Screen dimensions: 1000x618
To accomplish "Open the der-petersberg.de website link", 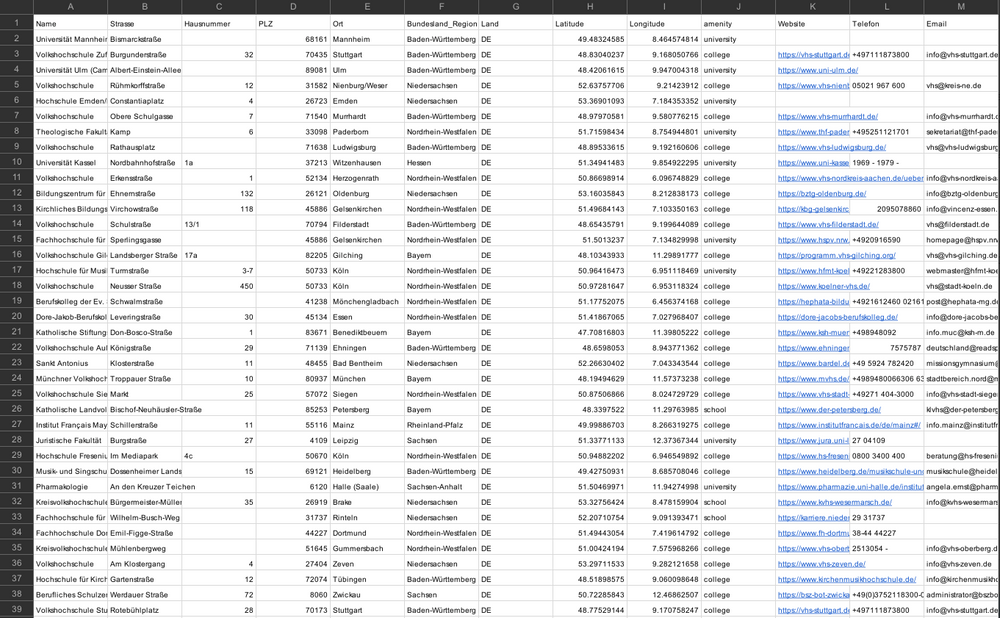I will click(829, 409).
